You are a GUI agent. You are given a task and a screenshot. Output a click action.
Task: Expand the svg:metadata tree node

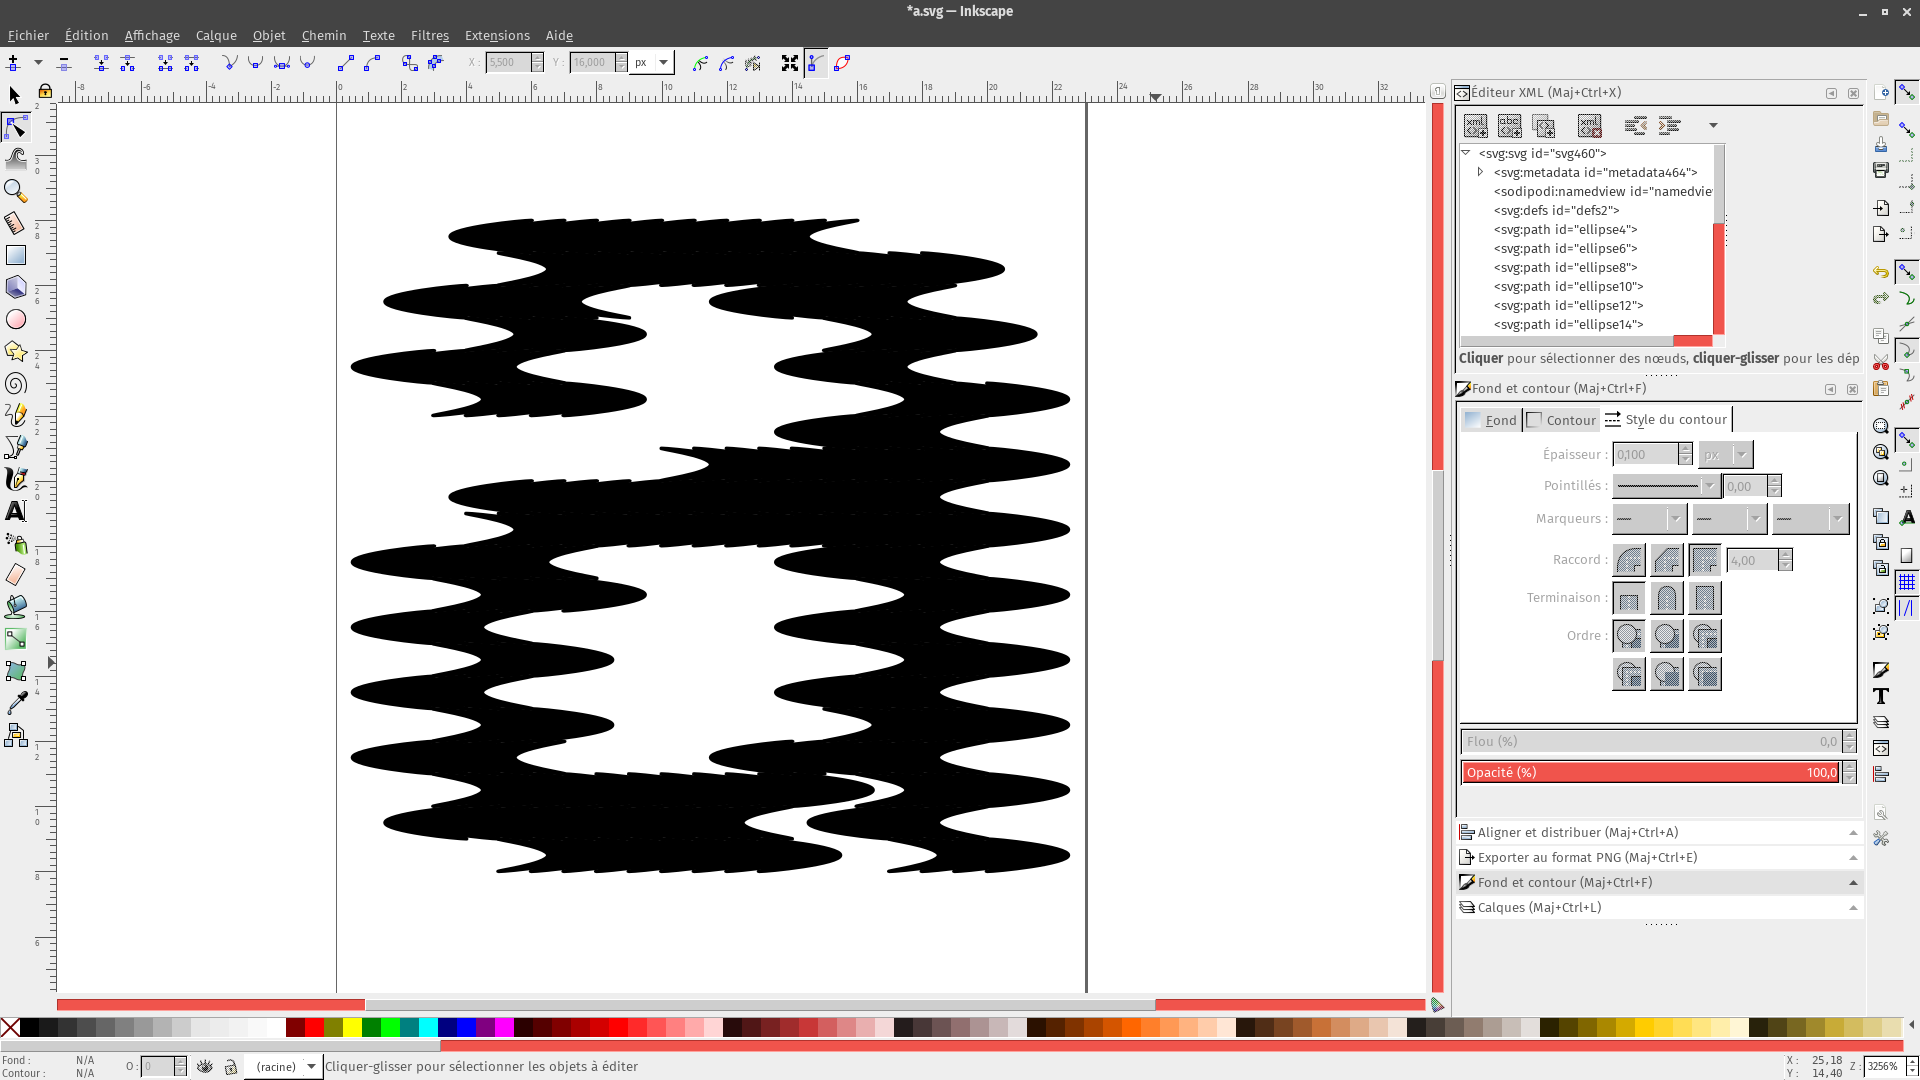click(x=1481, y=172)
